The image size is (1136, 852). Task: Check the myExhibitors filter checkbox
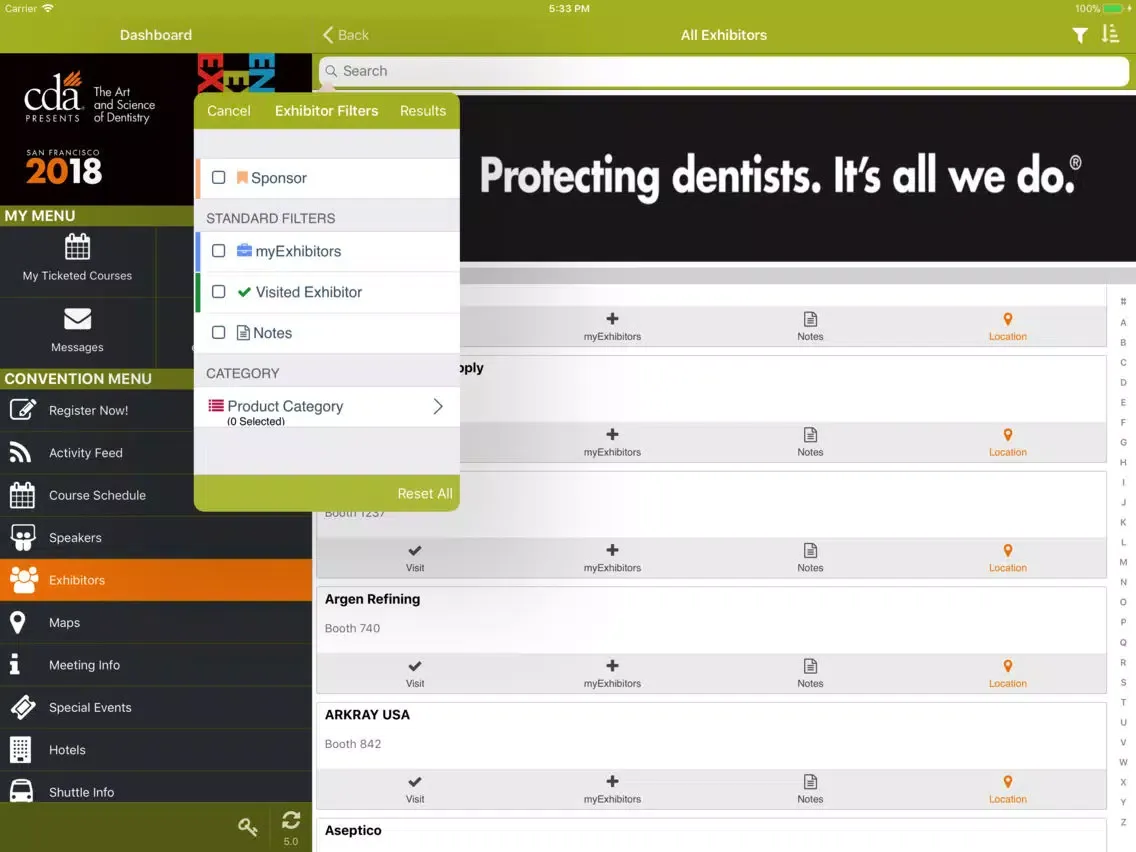click(x=218, y=251)
